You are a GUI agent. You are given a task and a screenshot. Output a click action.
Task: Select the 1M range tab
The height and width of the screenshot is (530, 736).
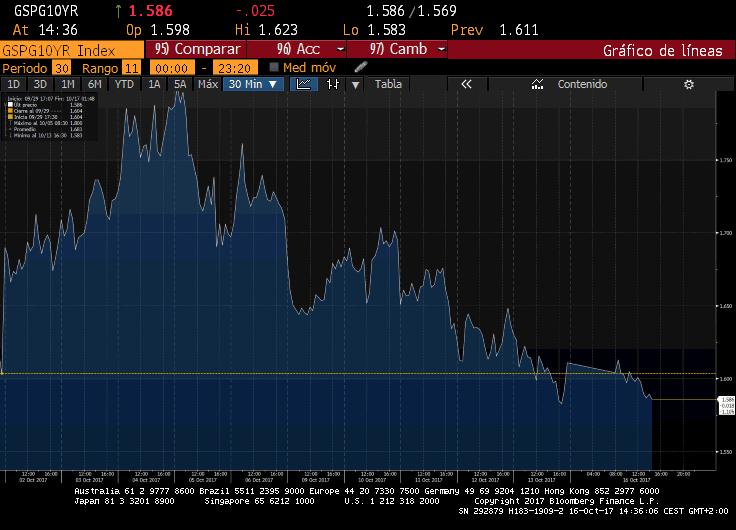[68, 84]
